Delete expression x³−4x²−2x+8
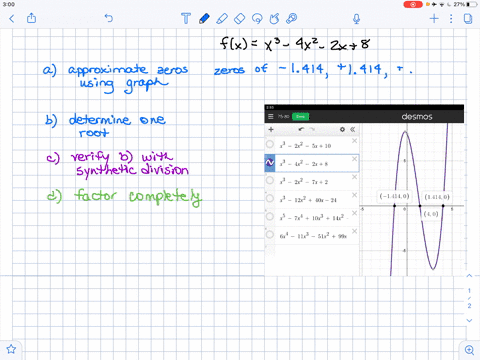The height and width of the screenshot is (360, 480). coord(354,159)
